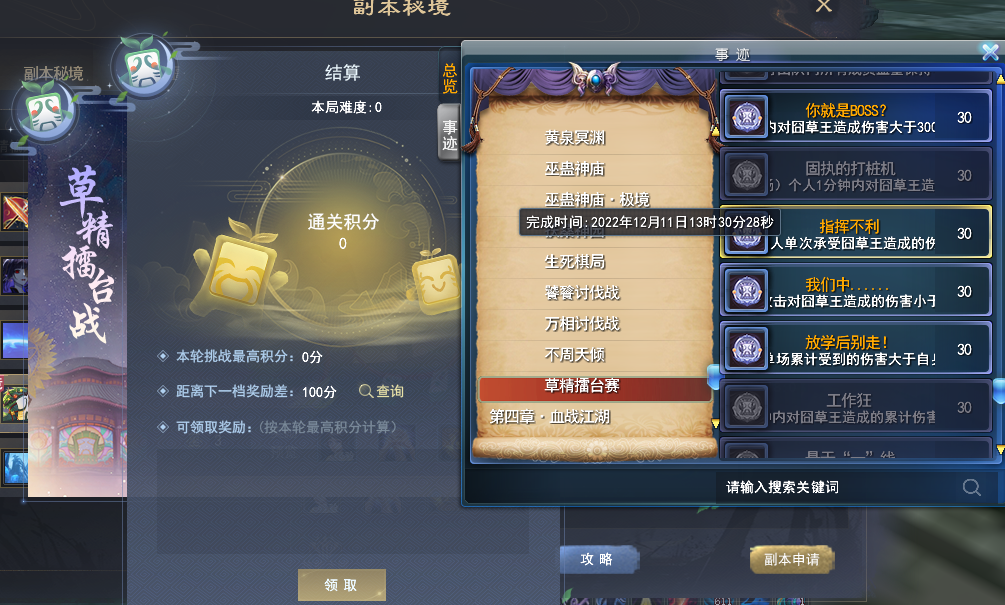1005x605 pixels.
Task: Click the 我们中...... achievement badge icon
Action: pos(747,291)
